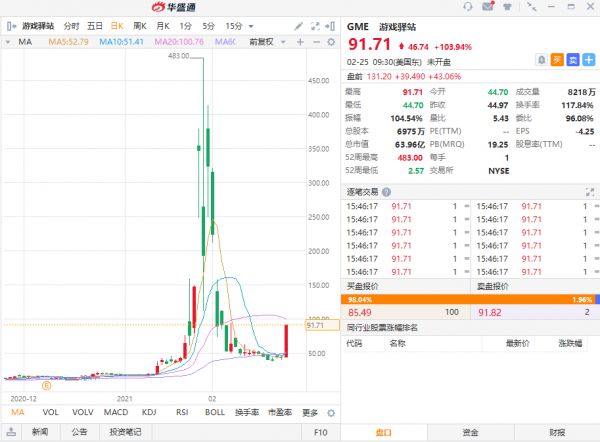Toggle the KDJ indicator
Viewport: 600px width, 442px height.
[149, 412]
